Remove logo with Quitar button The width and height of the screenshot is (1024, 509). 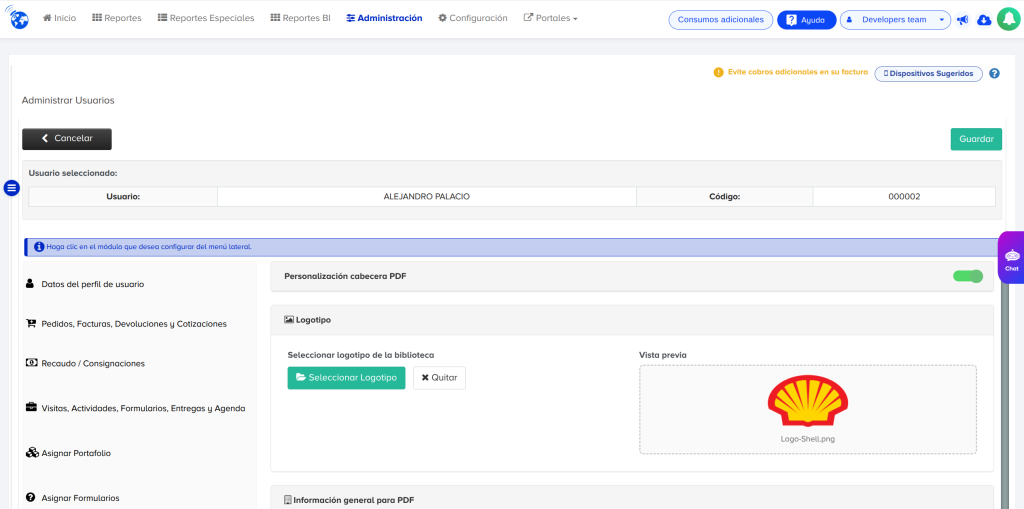440,378
